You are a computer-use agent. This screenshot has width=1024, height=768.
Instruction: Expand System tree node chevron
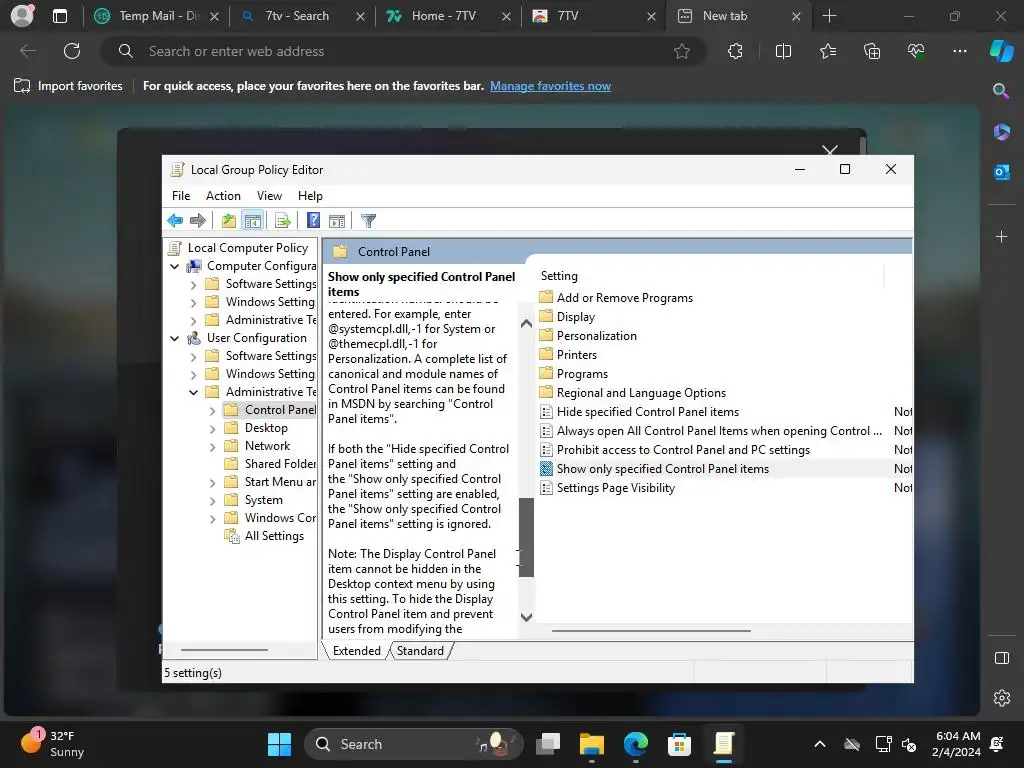212,502
